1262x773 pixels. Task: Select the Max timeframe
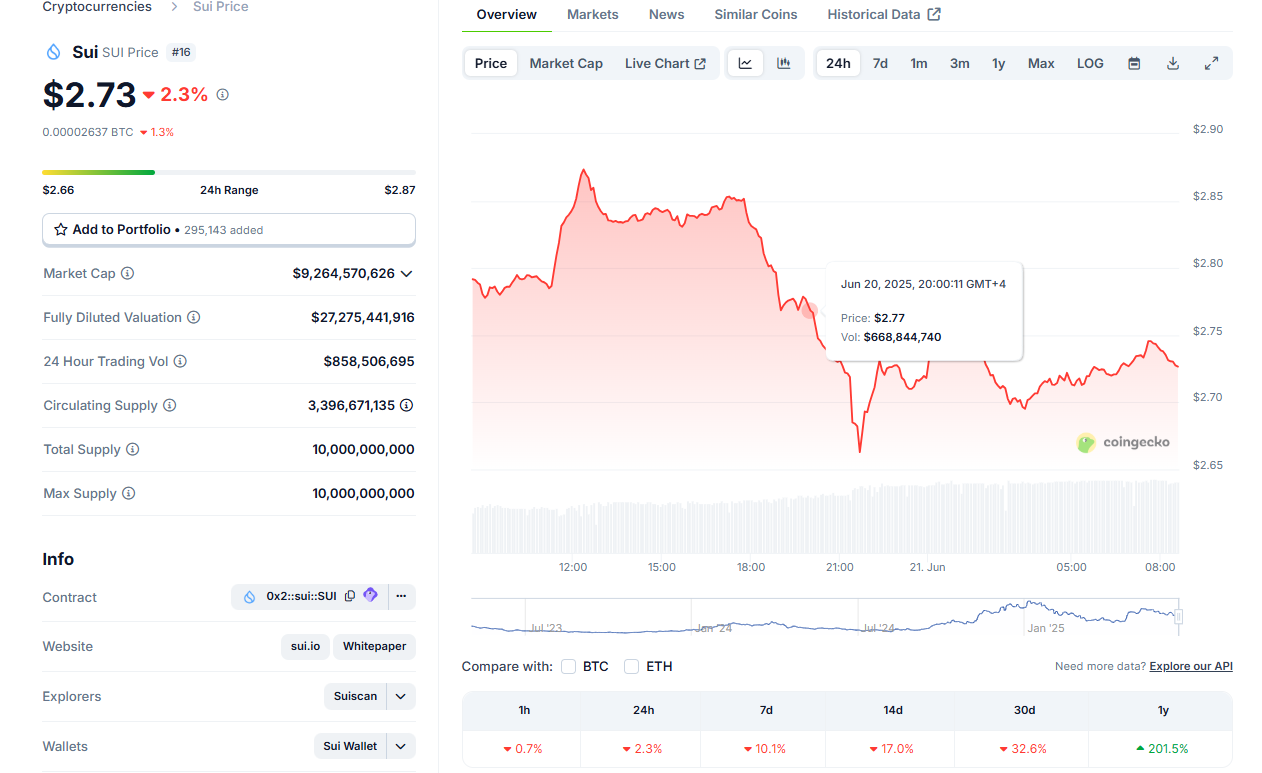tap(1041, 63)
